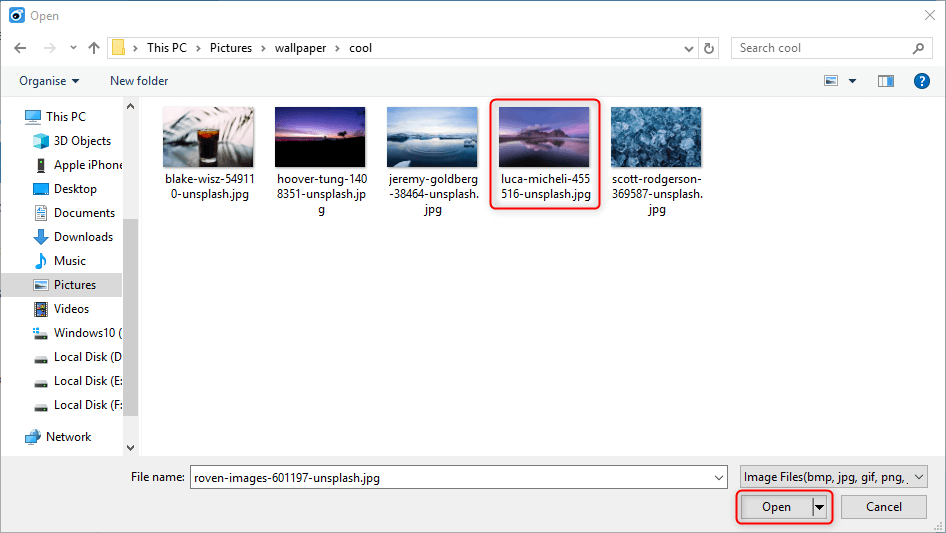Click the forward navigation arrow
The width and height of the screenshot is (946, 533).
tap(49, 48)
